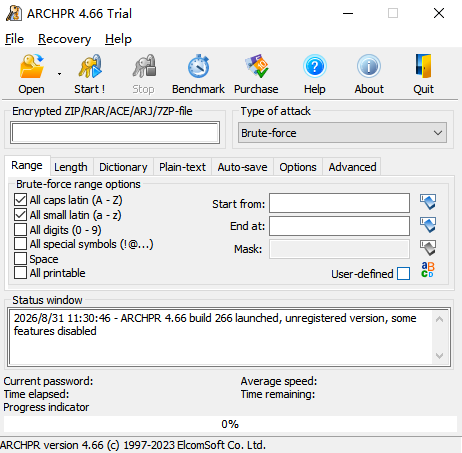
Task: Toggle All small latin (a - z)
Action: [20, 215]
